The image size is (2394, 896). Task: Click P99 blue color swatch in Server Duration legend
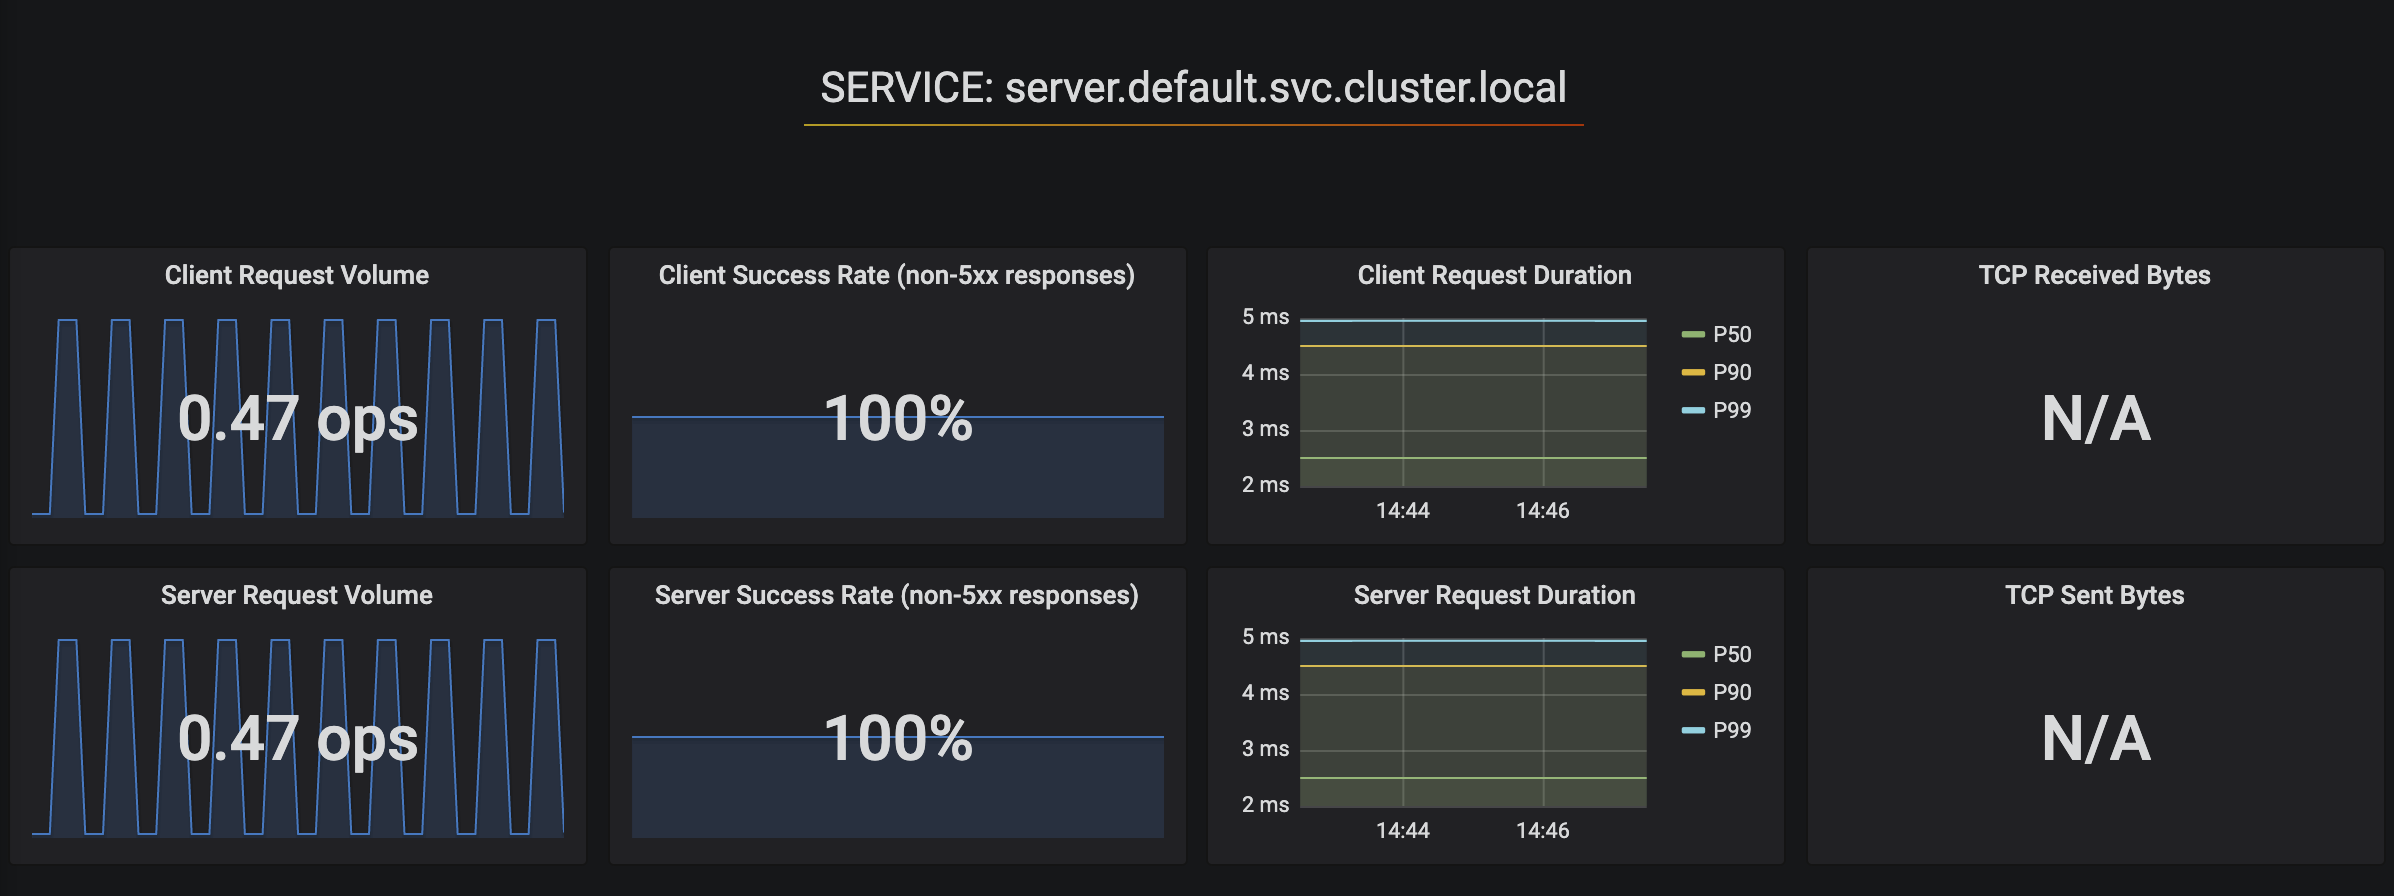1693,730
